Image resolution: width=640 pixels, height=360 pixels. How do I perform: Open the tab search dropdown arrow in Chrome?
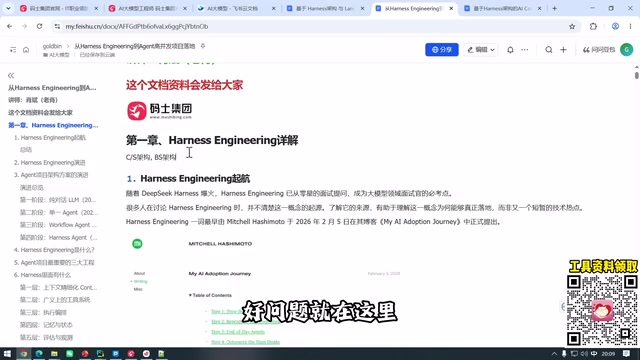(8, 8)
